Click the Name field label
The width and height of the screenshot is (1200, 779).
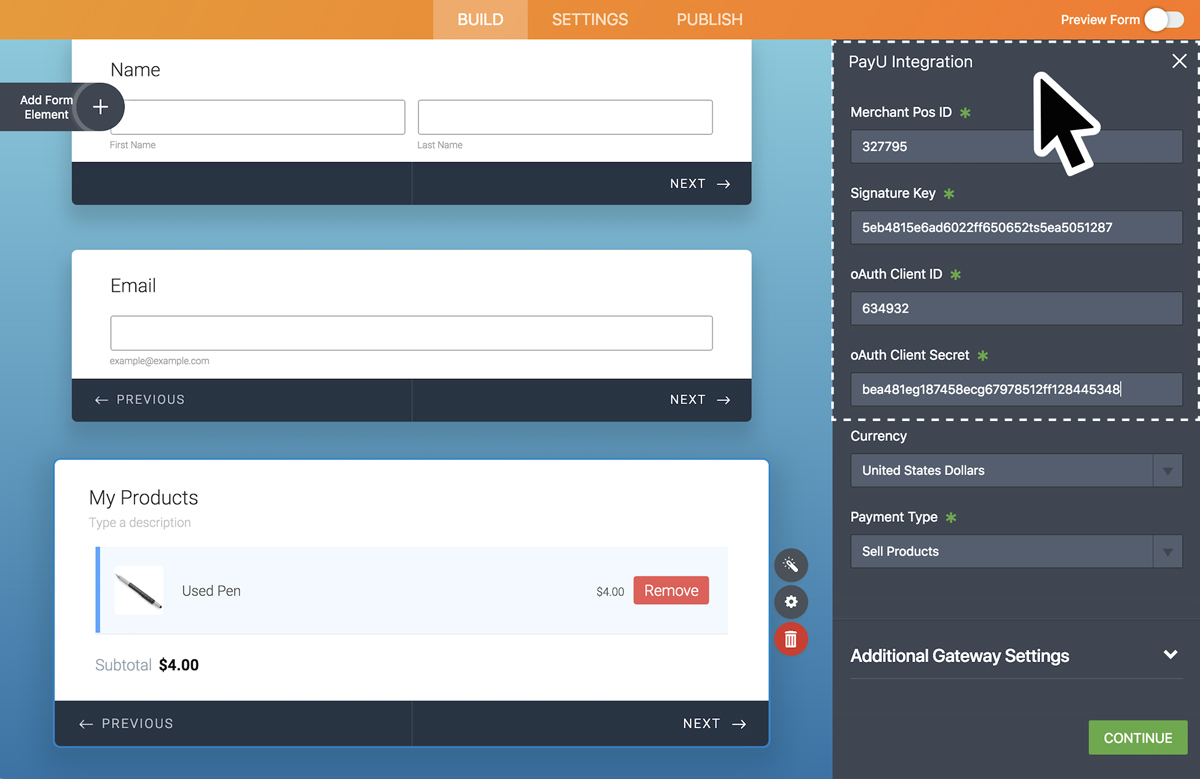135,70
